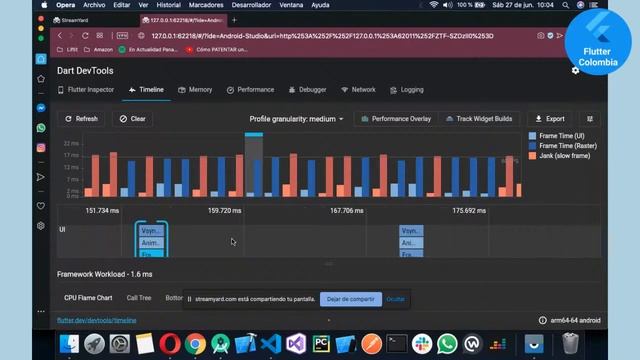Click Dejar de compartir button
The height and width of the screenshot is (360, 640).
point(351,299)
